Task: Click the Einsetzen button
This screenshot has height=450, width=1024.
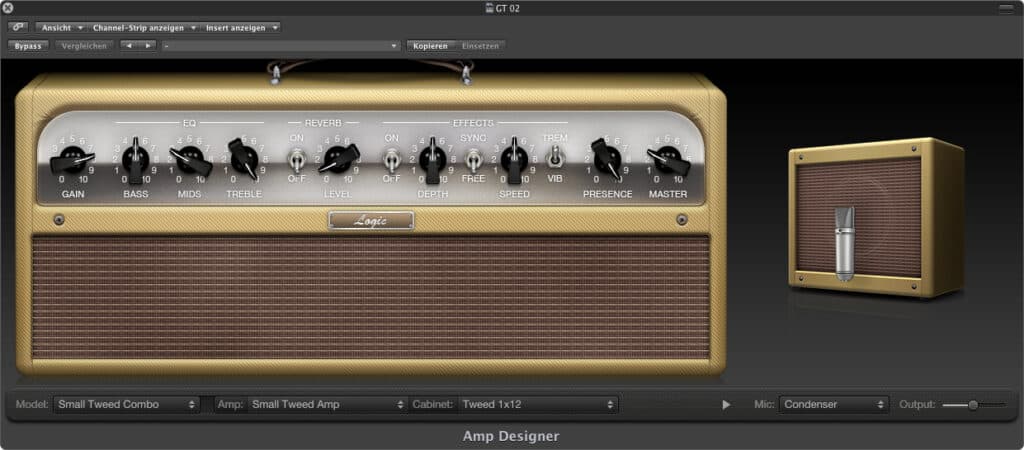Action: [x=481, y=46]
